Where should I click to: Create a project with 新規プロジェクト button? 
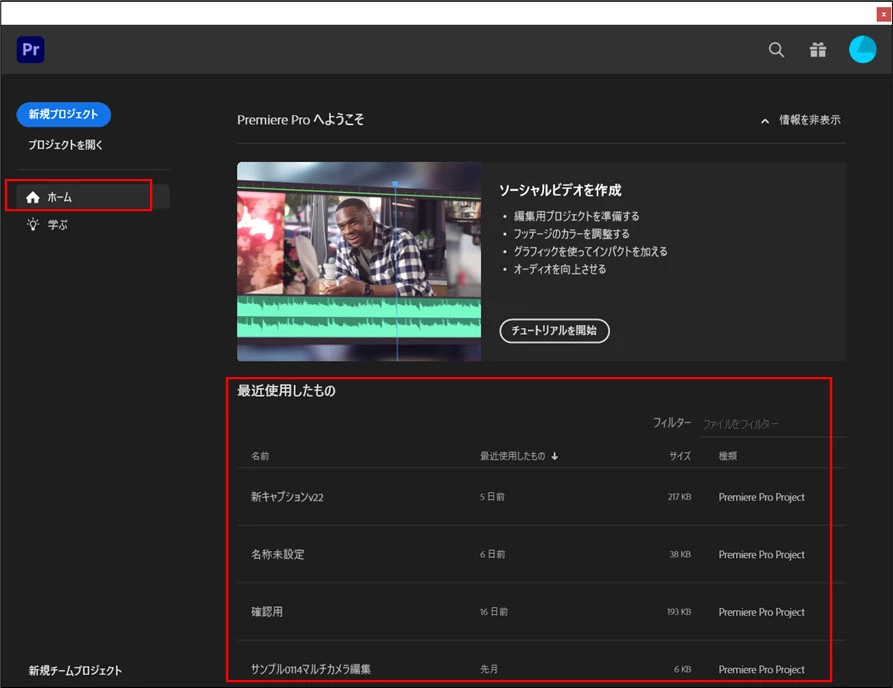tap(64, 114)
